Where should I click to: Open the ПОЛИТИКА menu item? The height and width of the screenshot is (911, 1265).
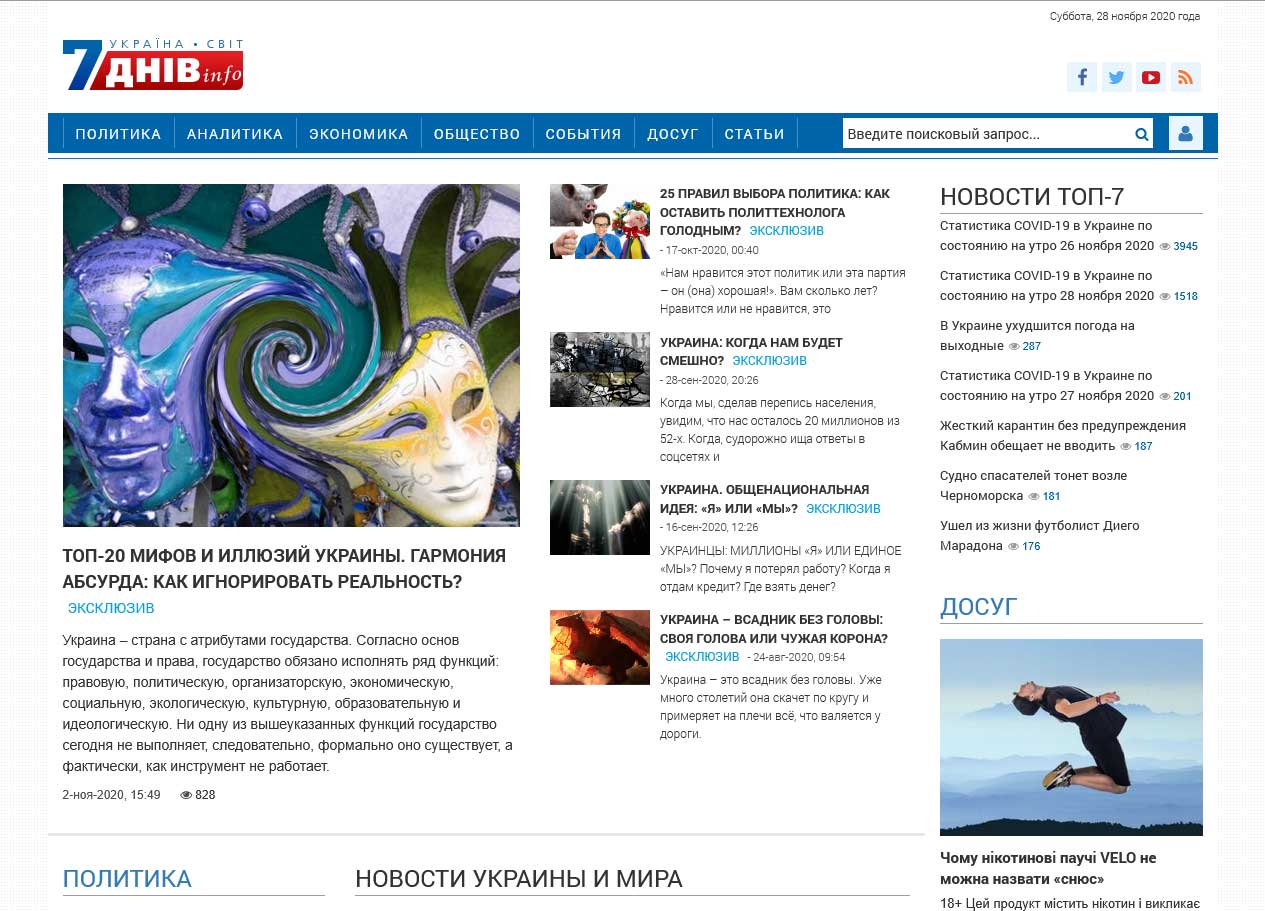pos(118,132)
